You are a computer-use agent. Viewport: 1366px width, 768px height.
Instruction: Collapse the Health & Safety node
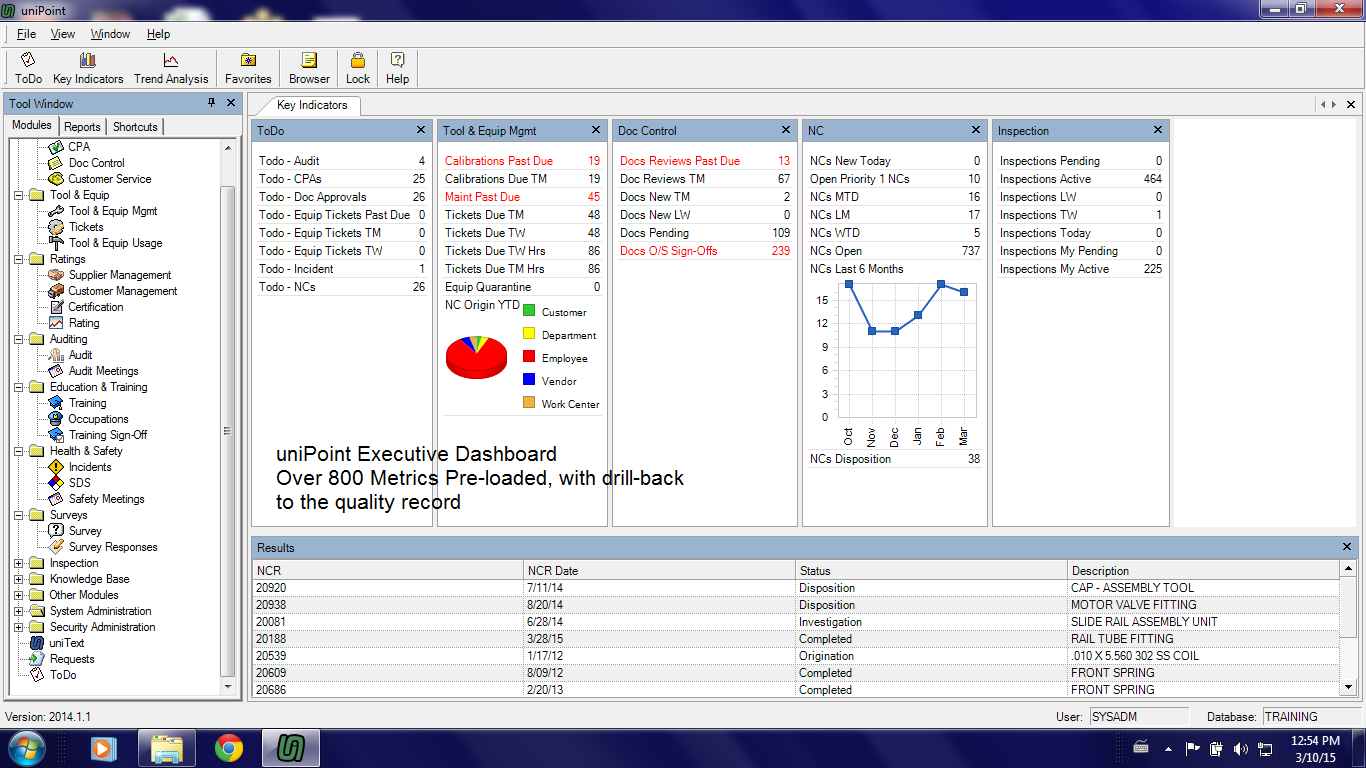tap(19, 451)
